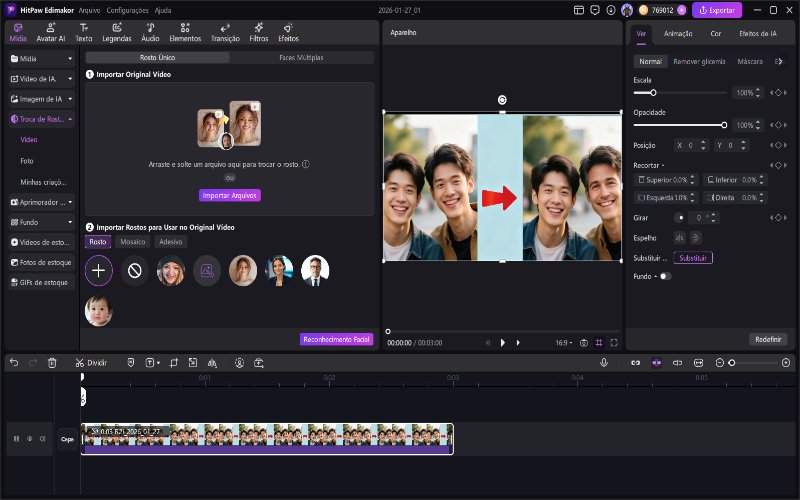Click the microphone voice-over icon

[604, 362]
